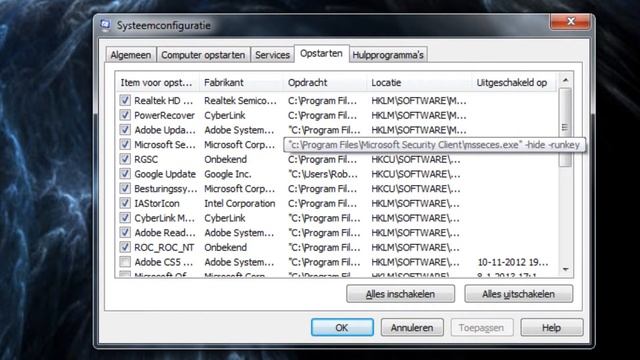Click the Alles uitschakelen button
This screenshot has width=640, height=360.
(518, 294)
